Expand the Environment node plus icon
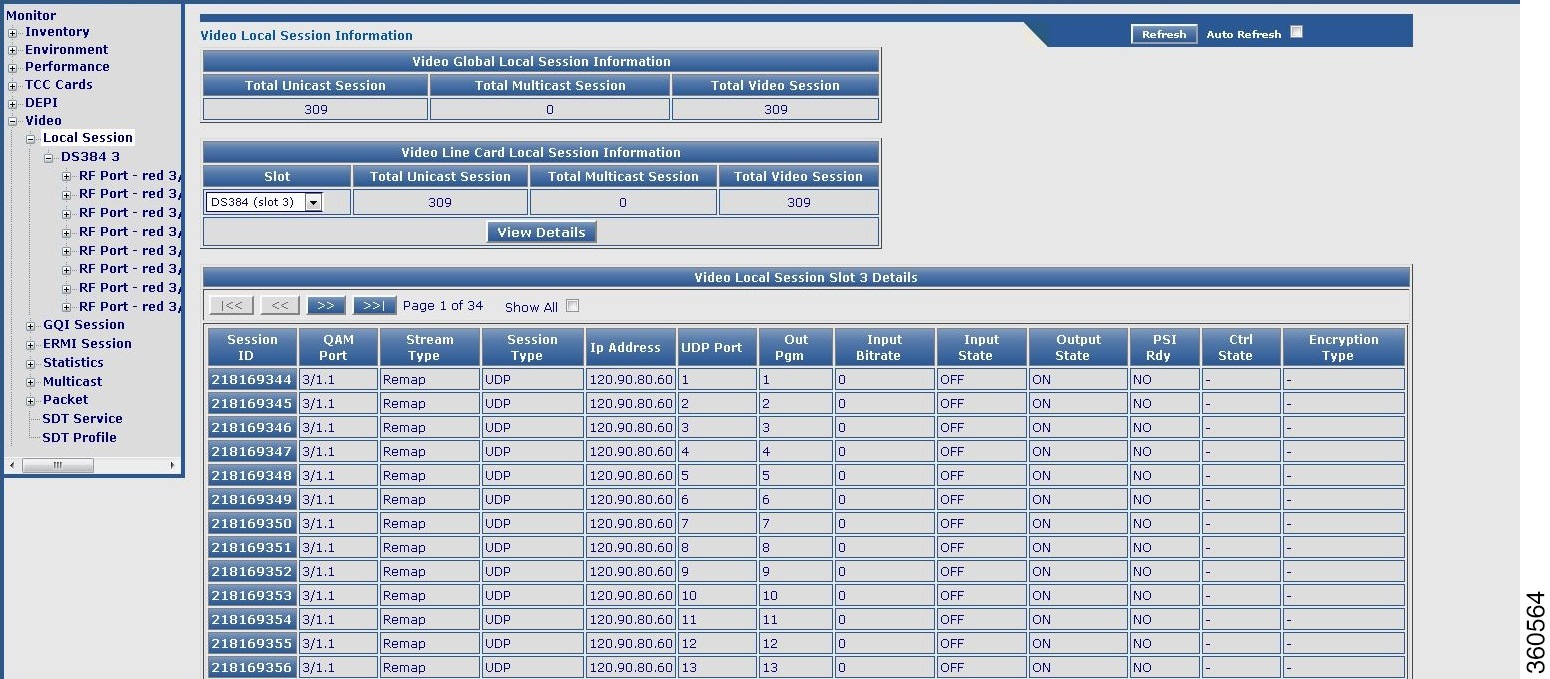1550x679 pixels. (x=13, y=50)
